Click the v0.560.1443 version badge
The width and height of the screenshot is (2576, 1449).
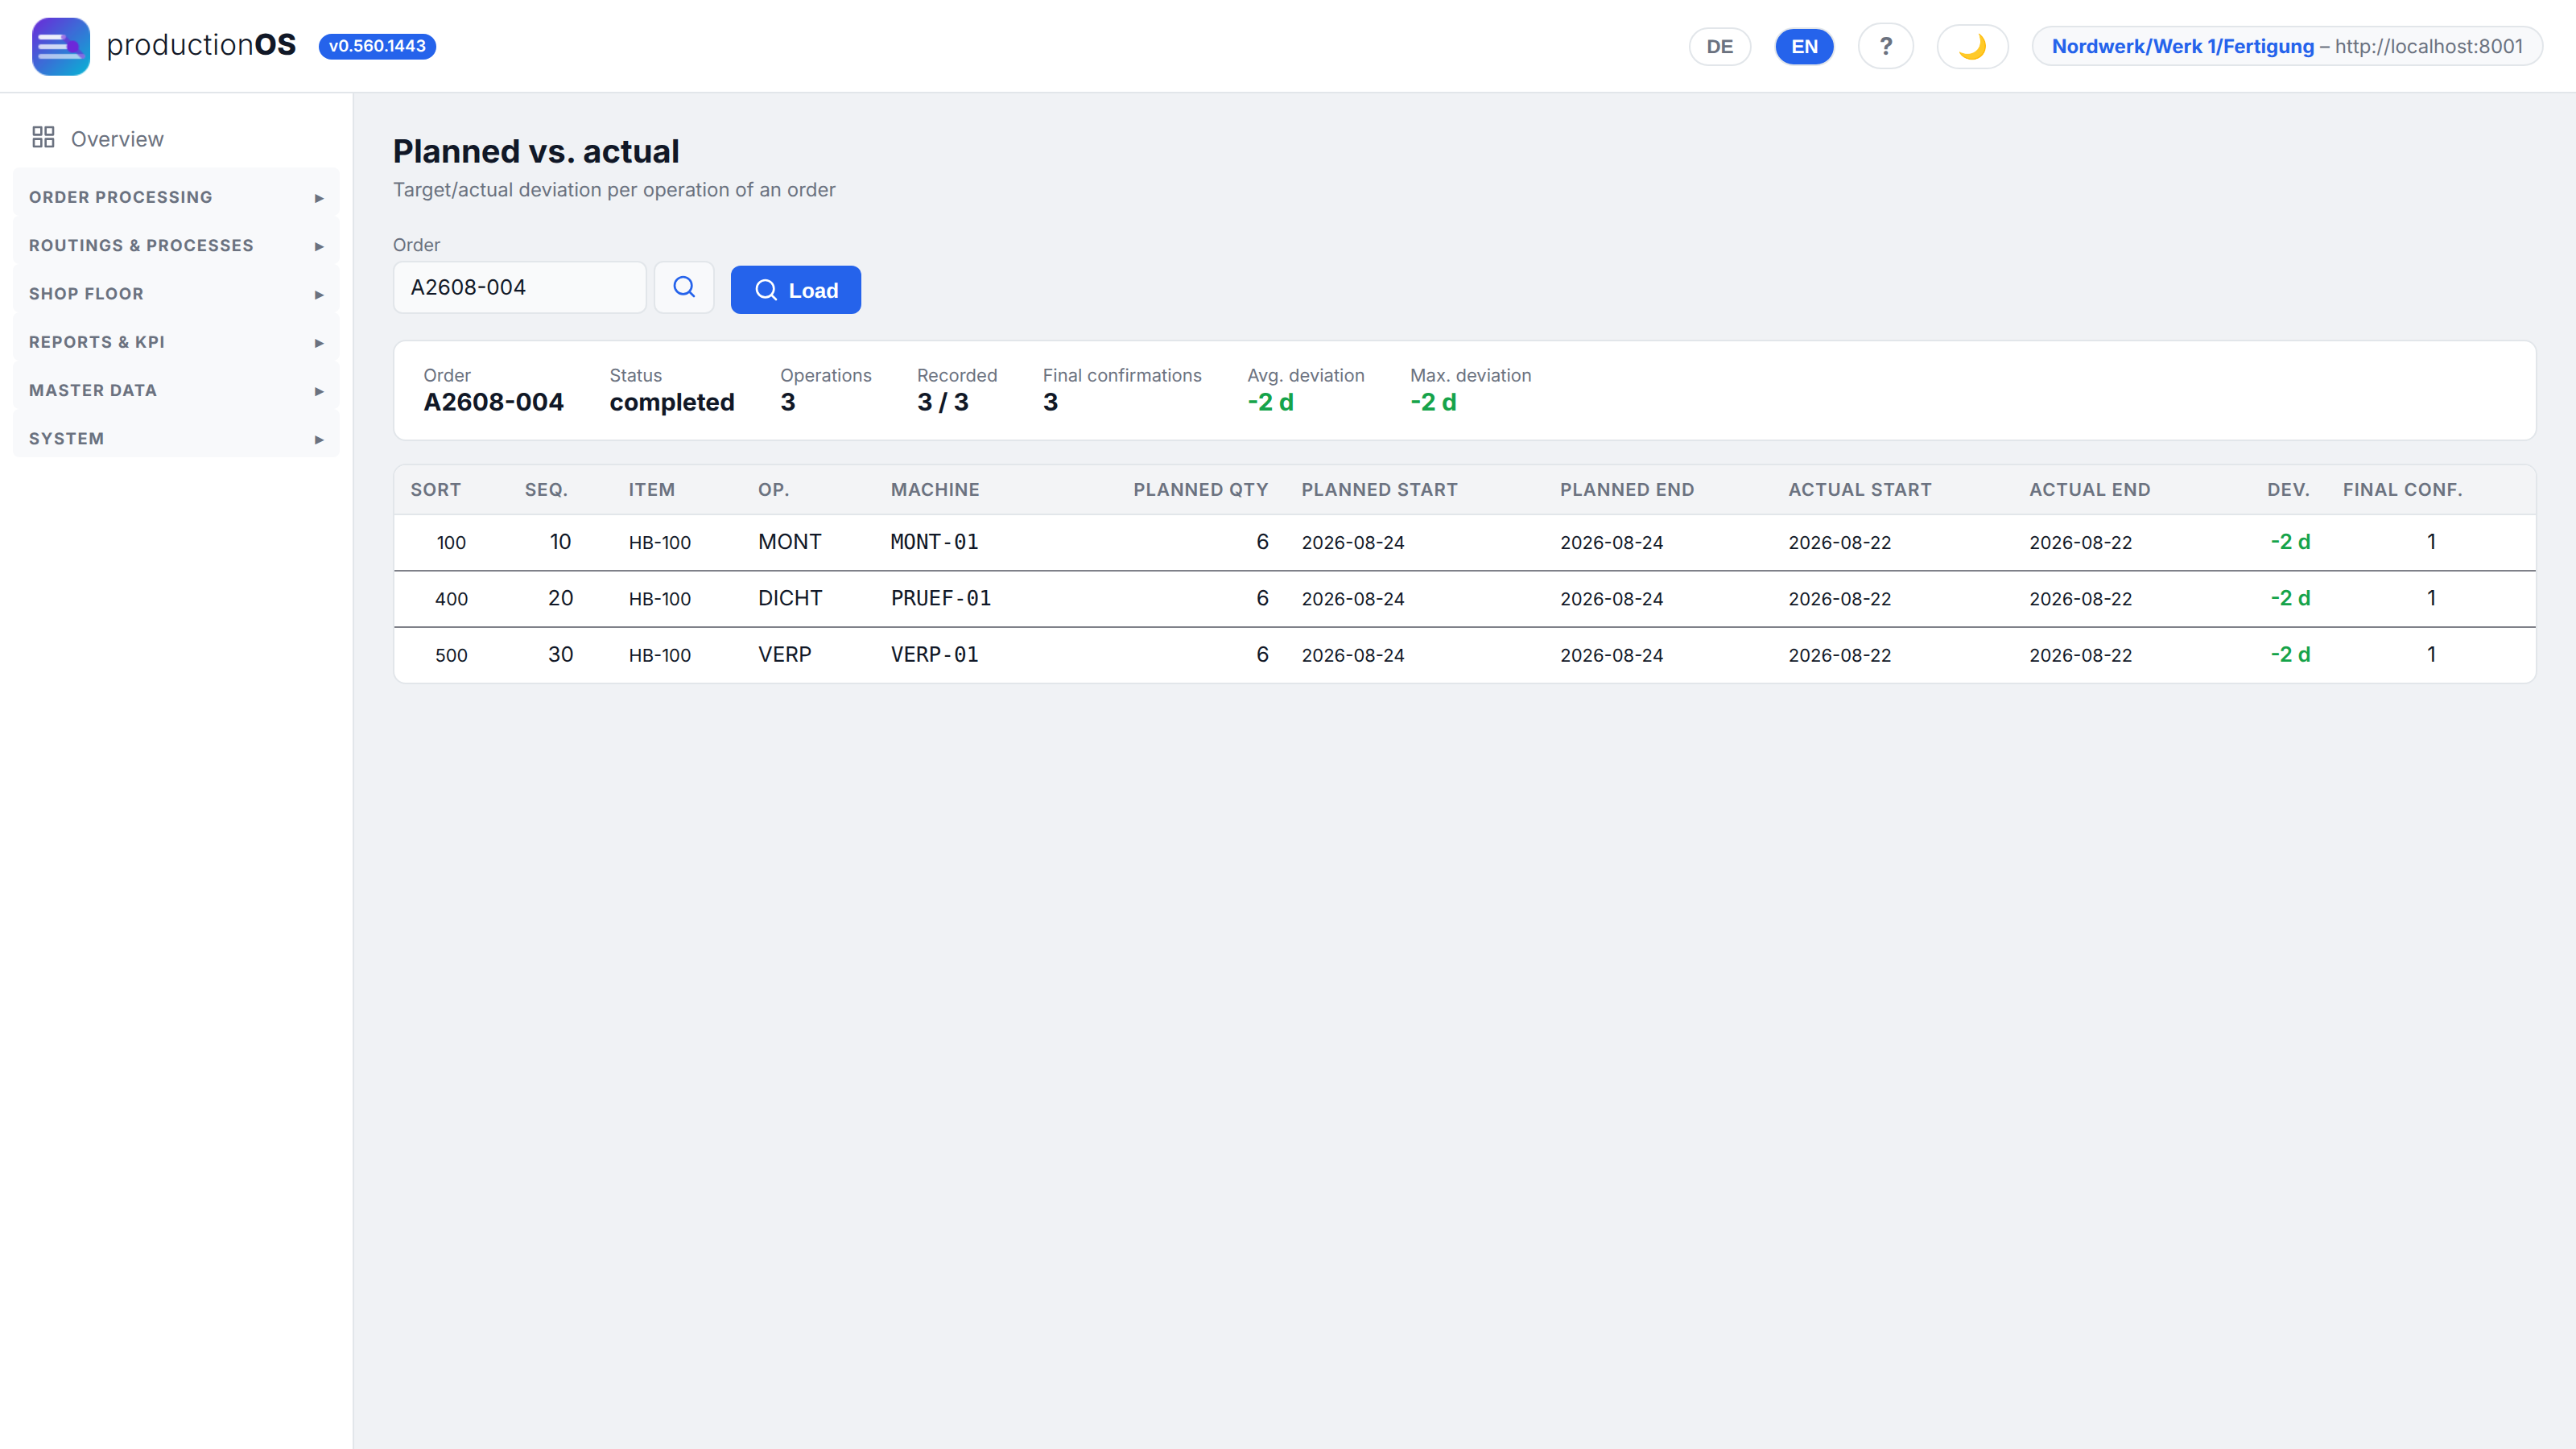[377, 46]
